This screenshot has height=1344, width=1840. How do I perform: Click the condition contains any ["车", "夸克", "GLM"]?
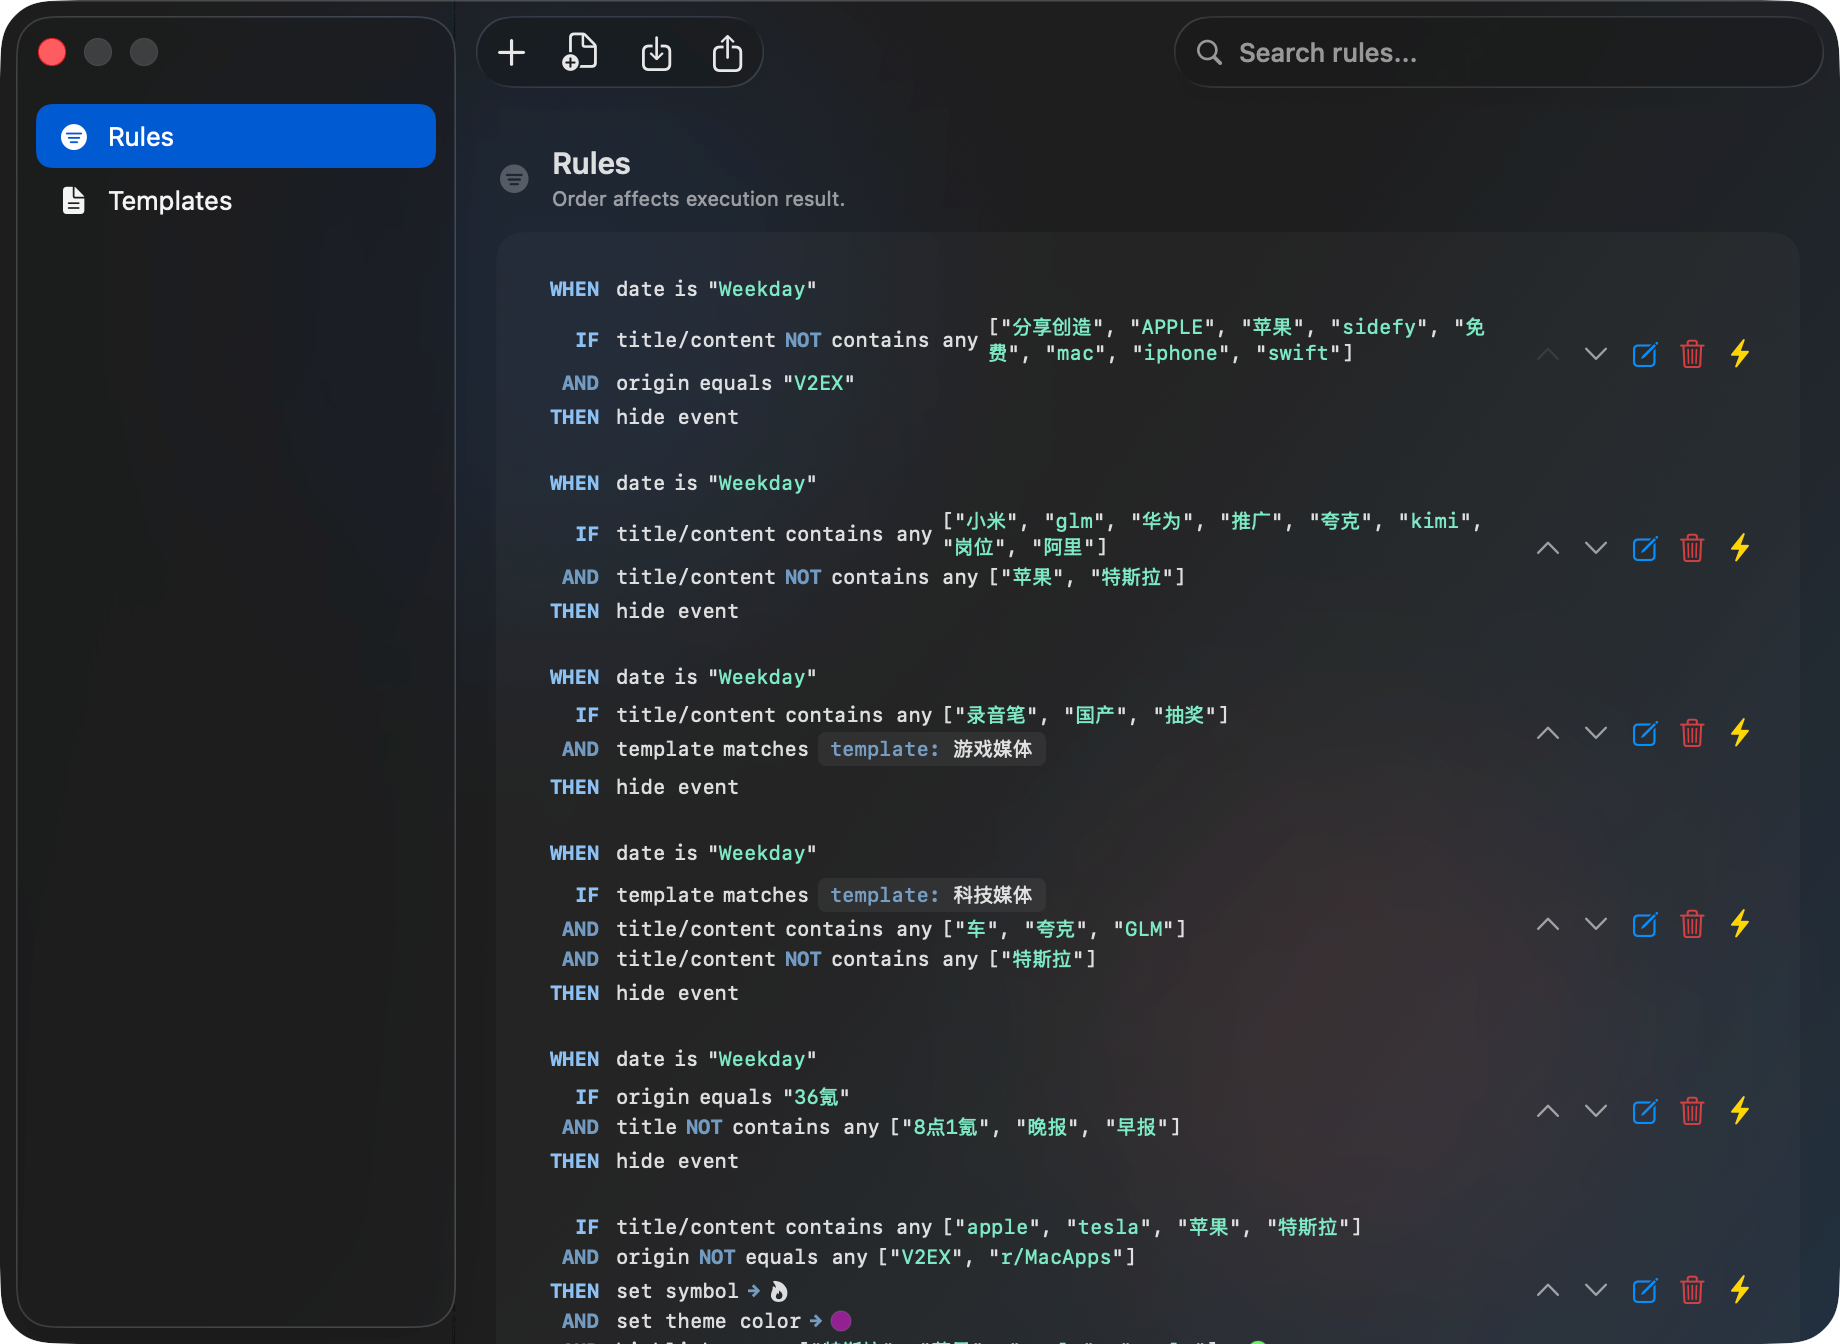[x=901, y=929]
